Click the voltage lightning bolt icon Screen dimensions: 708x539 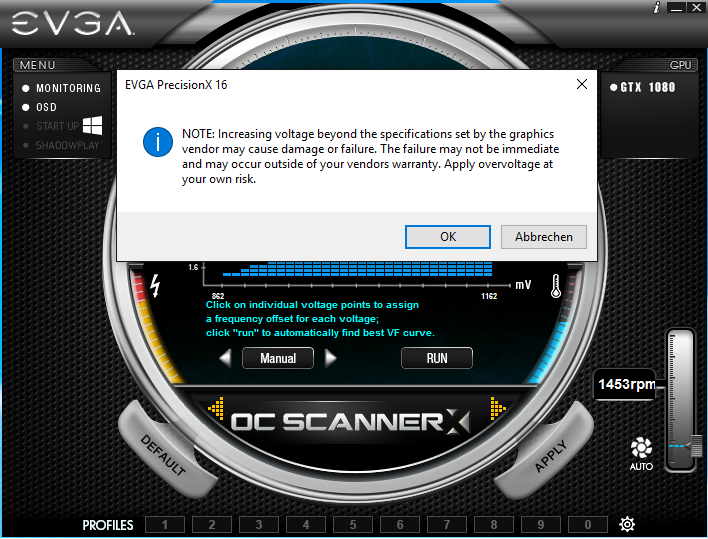tap(155, 286)
